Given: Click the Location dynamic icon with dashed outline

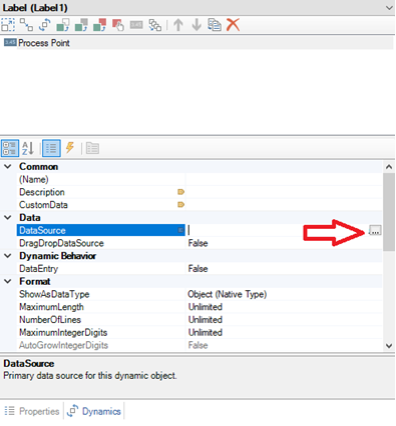Looking at the screenshot, I should tap(8, 25).
